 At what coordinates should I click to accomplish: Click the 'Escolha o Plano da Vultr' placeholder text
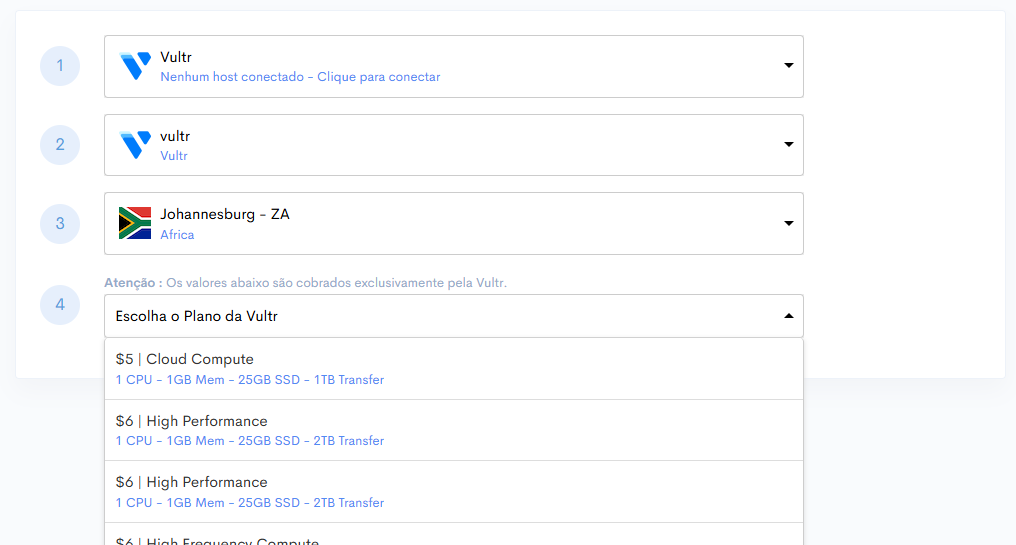click(196, 316)
